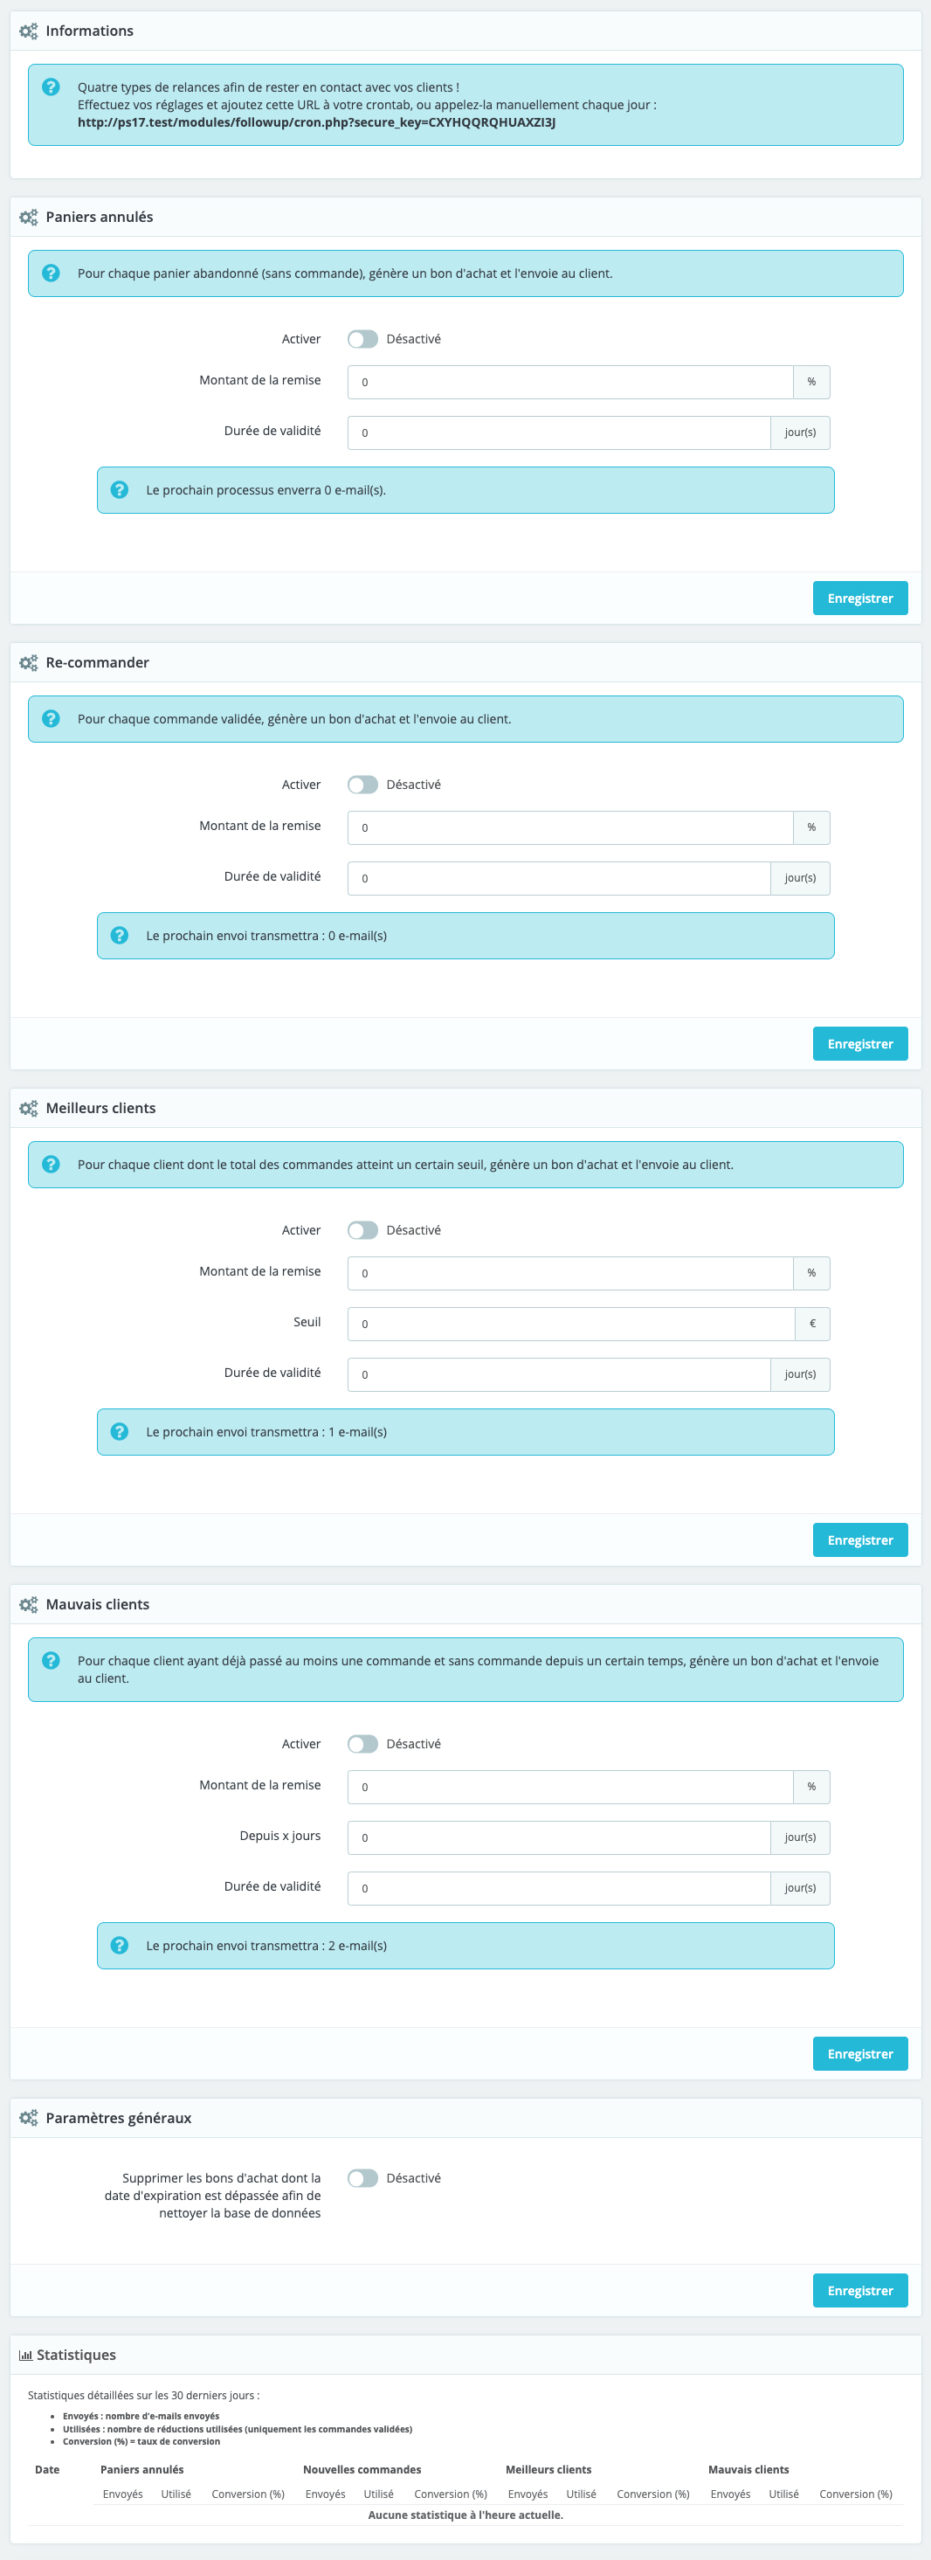Click Montant de la remise field under Re-commander
Image resolution: width=931 pixels, height=2560 pixels.
[x=570, y=828]
